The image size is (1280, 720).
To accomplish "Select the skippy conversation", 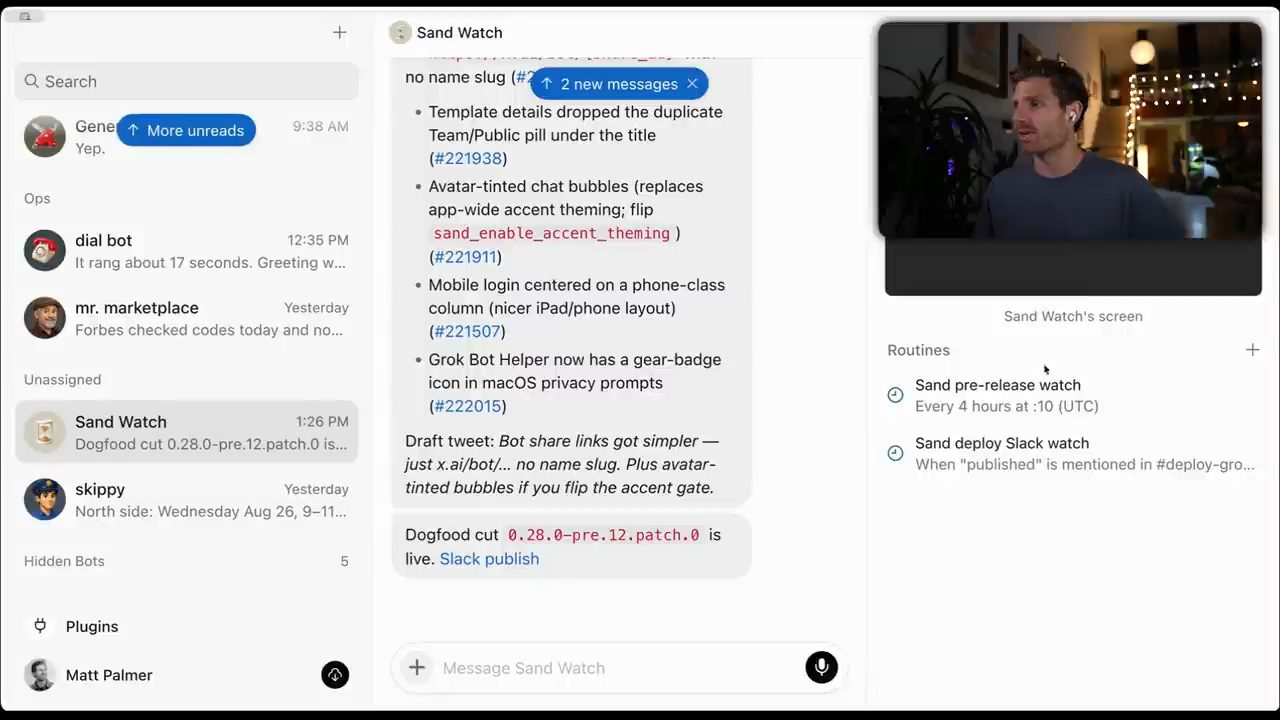I will click(186, 500).
